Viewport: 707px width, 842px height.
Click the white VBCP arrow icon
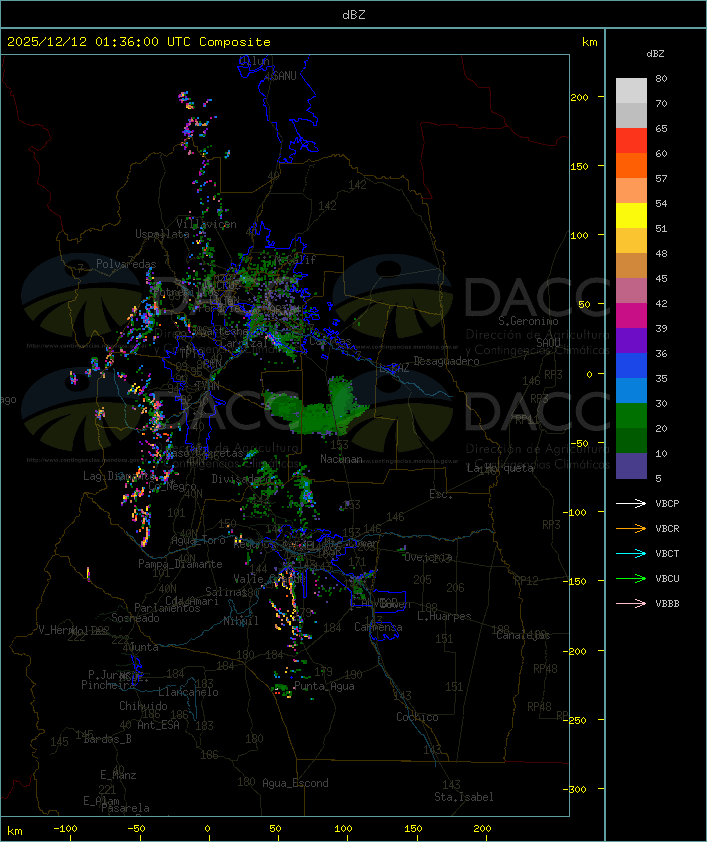point(631,503)
